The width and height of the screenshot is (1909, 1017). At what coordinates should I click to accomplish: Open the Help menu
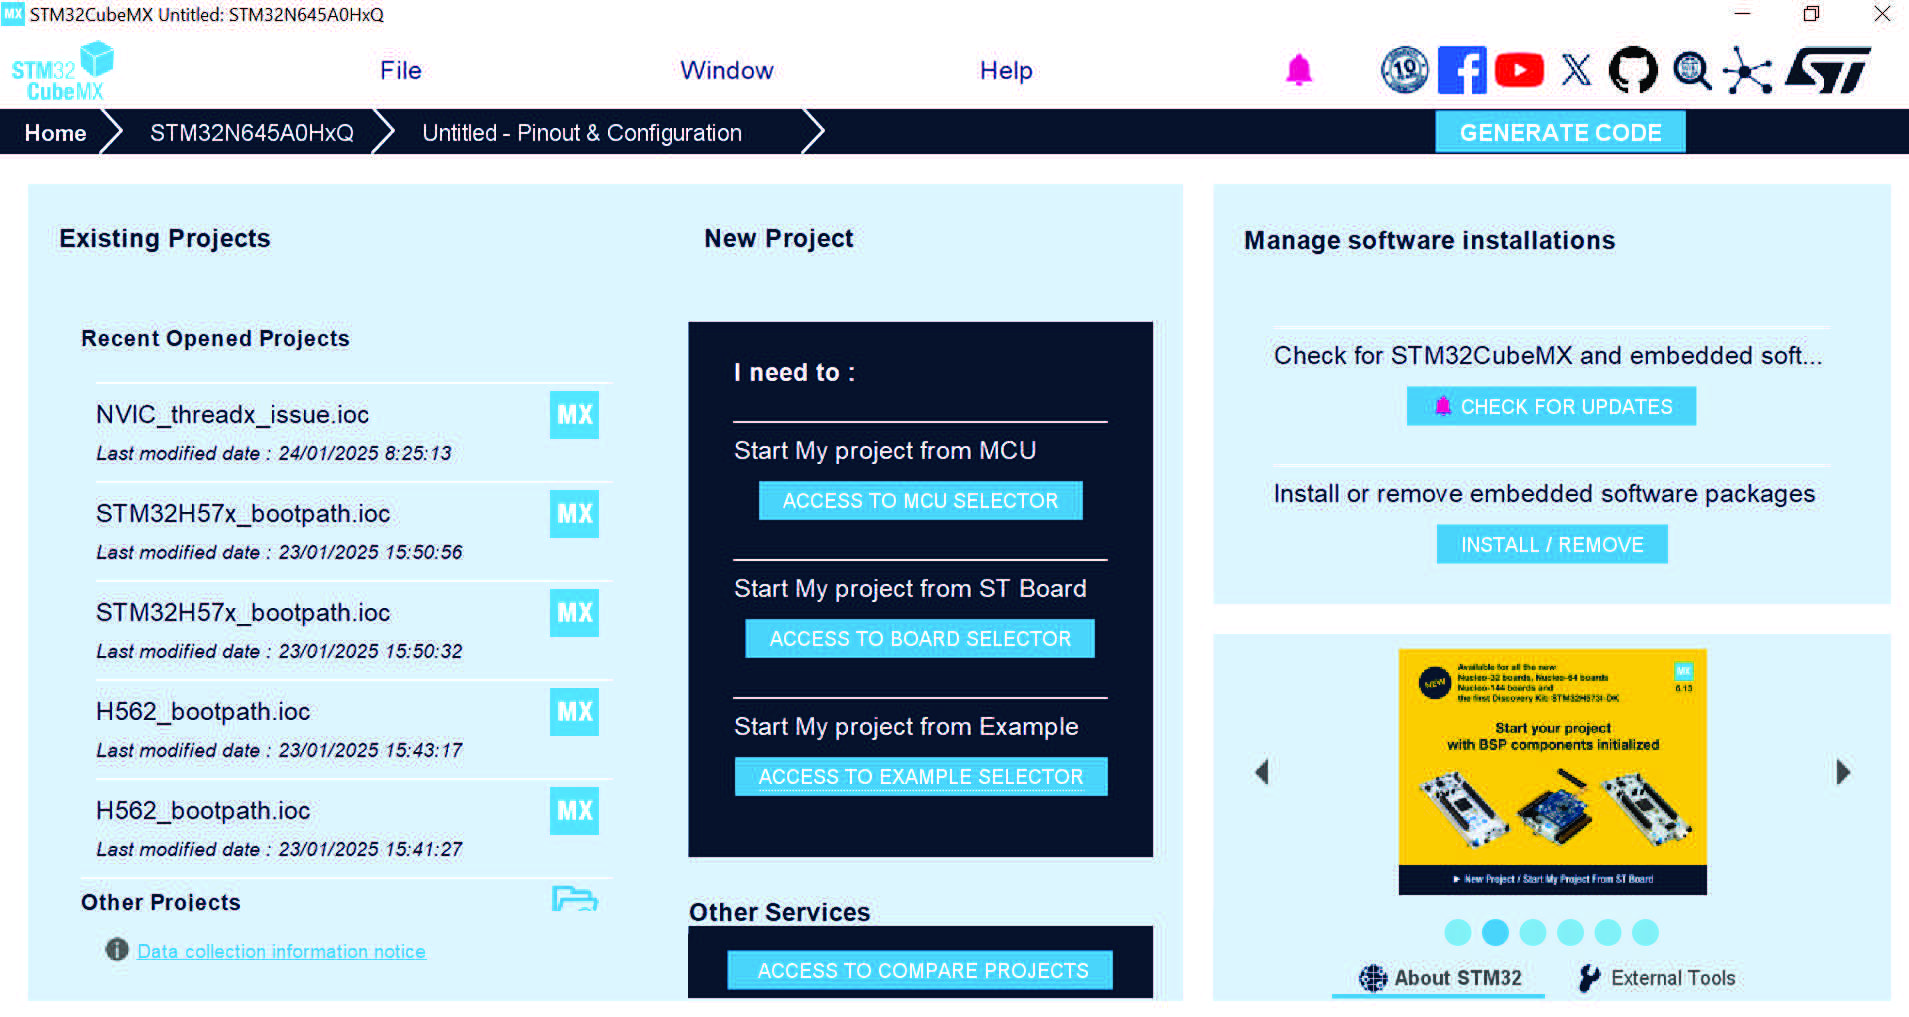(1006, 70)
